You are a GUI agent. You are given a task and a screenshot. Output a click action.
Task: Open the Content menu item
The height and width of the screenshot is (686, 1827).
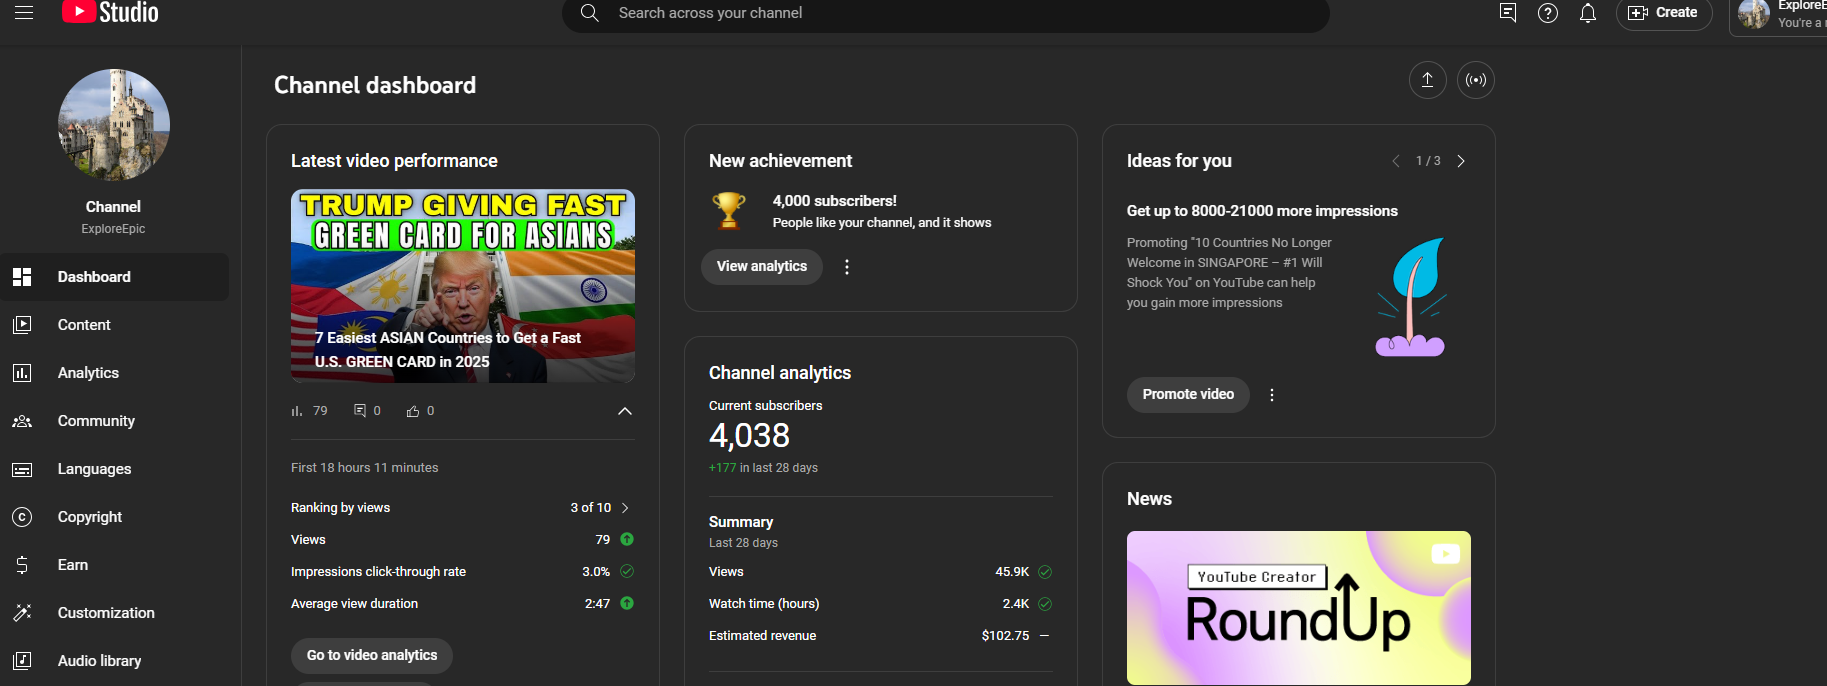(114, 325)
